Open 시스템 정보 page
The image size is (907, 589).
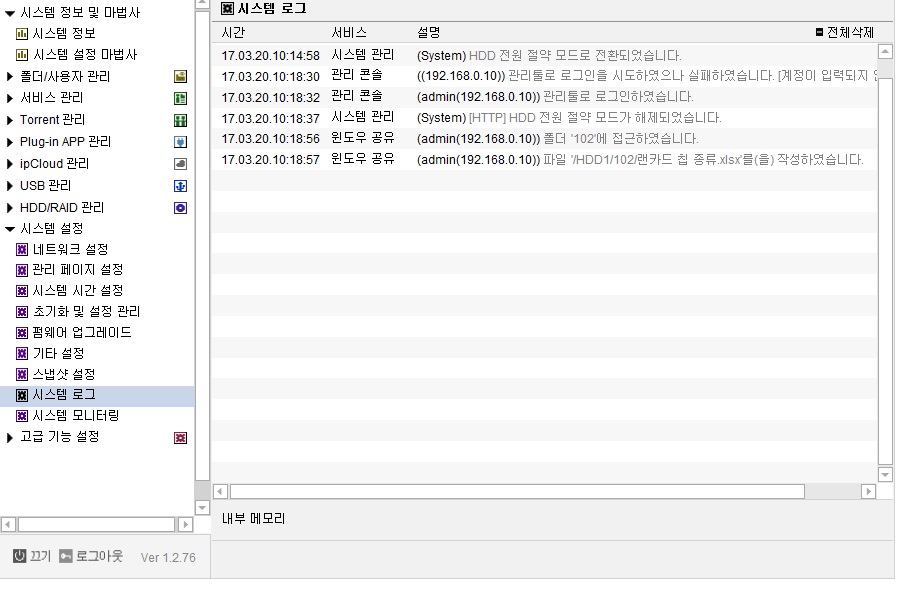coord(64,34)
